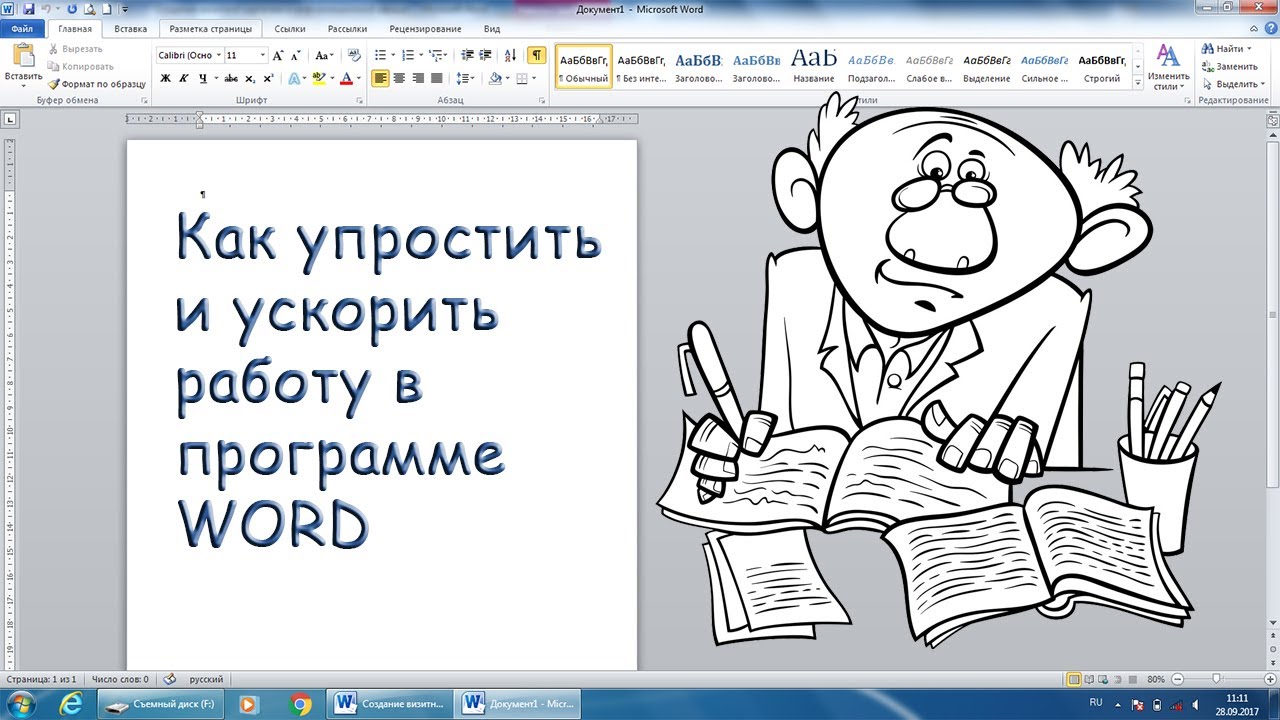Toggle bold Ж formatting
Screen dimensions: 1280x720
(166, 78)
